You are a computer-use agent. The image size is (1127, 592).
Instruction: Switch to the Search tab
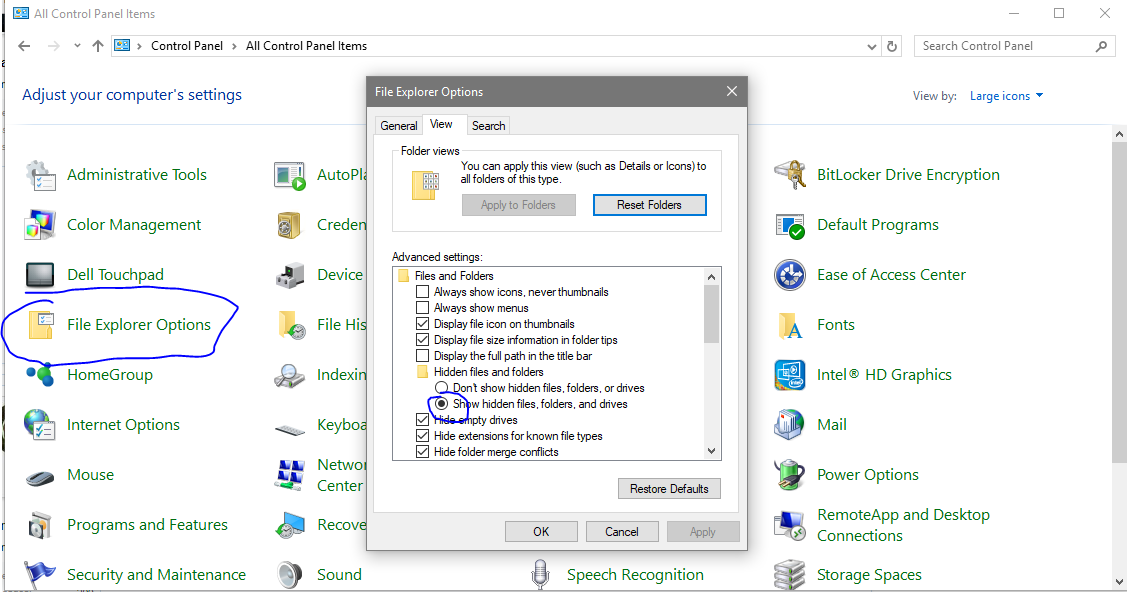click(x=489, y=126)
